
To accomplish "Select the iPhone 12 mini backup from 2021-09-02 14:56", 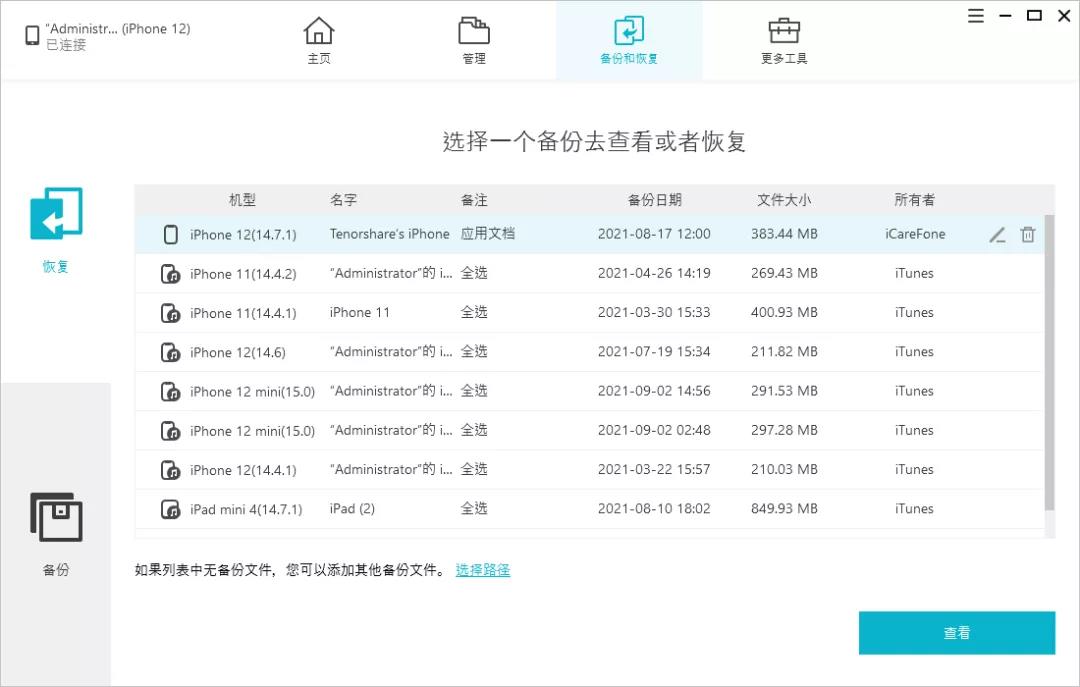I will point(500,391).
